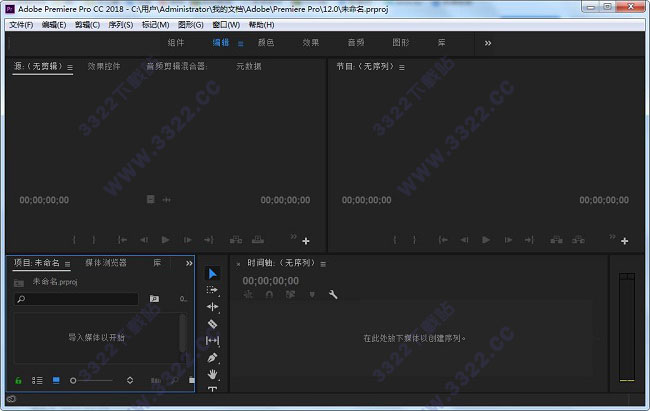Click the Project panel zoom slider
This screenshot has height=411, width=650.
pyautogui.click(x=91, y=380)
